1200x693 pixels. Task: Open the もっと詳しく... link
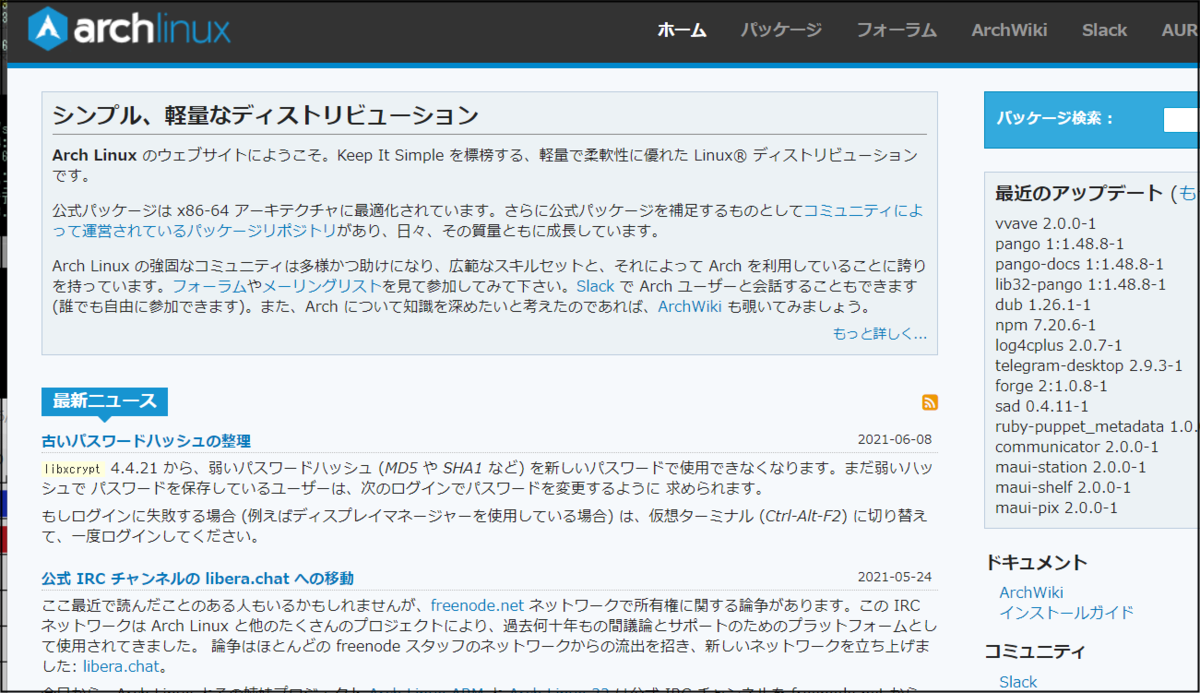coord(880,334)
